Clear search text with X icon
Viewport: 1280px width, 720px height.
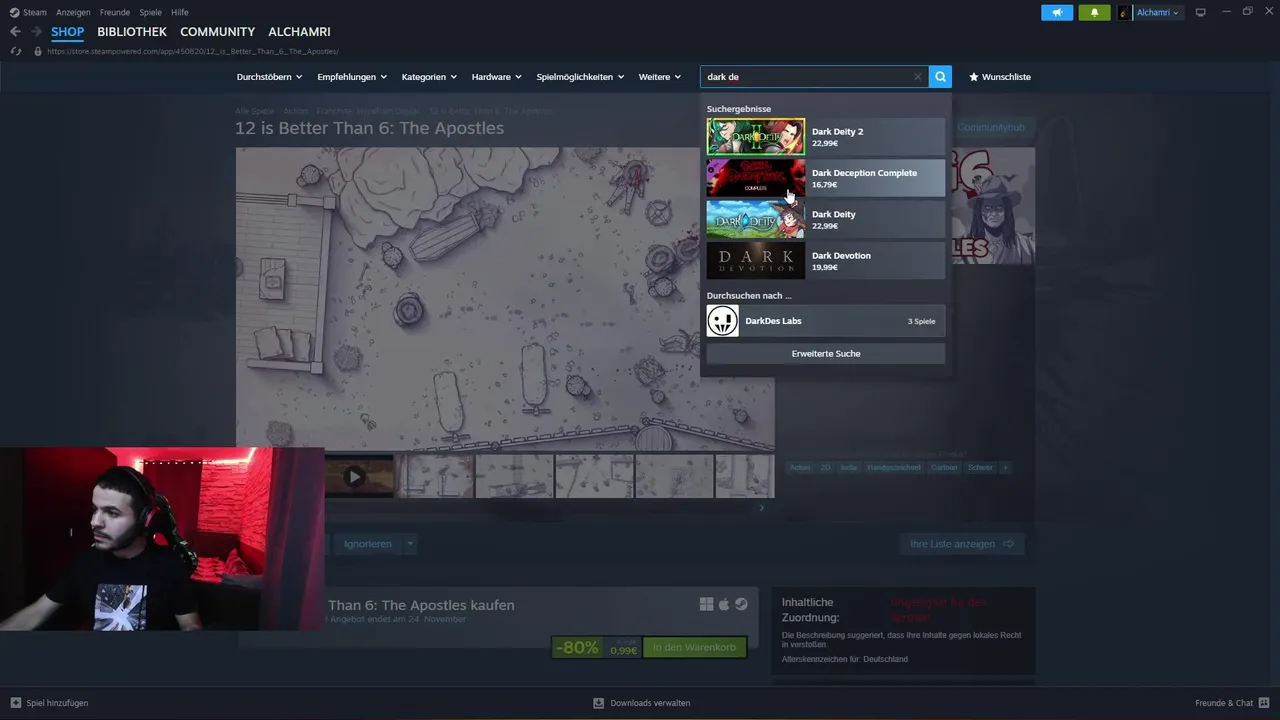click(x=917, y=77)
